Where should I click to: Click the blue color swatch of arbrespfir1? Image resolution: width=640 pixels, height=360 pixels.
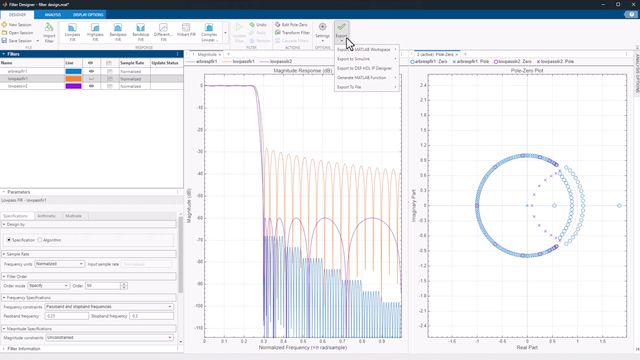pyautogui.click(x=73, y=71)
